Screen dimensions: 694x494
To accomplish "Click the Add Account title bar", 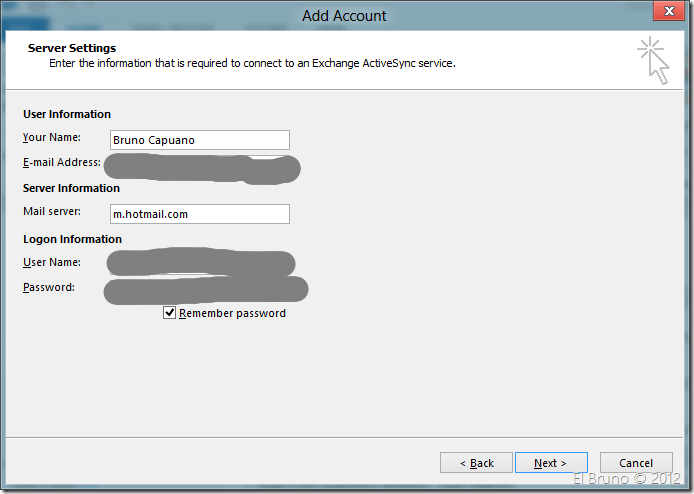I will point(344,15).
